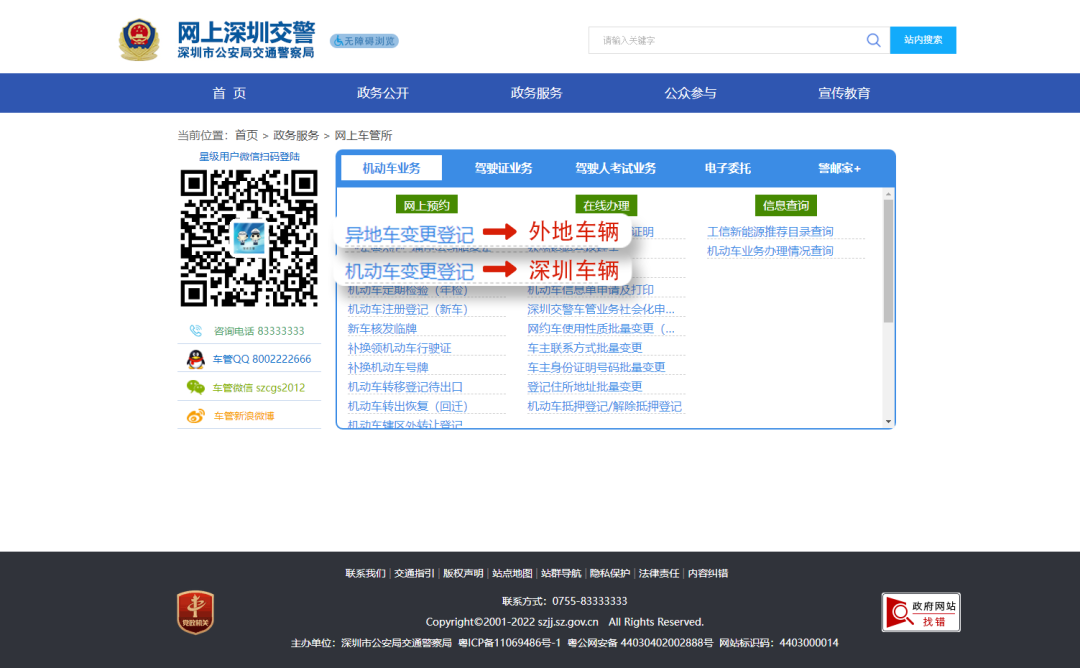Click the 车管微信 szcgs2012 text

point(259,387)
